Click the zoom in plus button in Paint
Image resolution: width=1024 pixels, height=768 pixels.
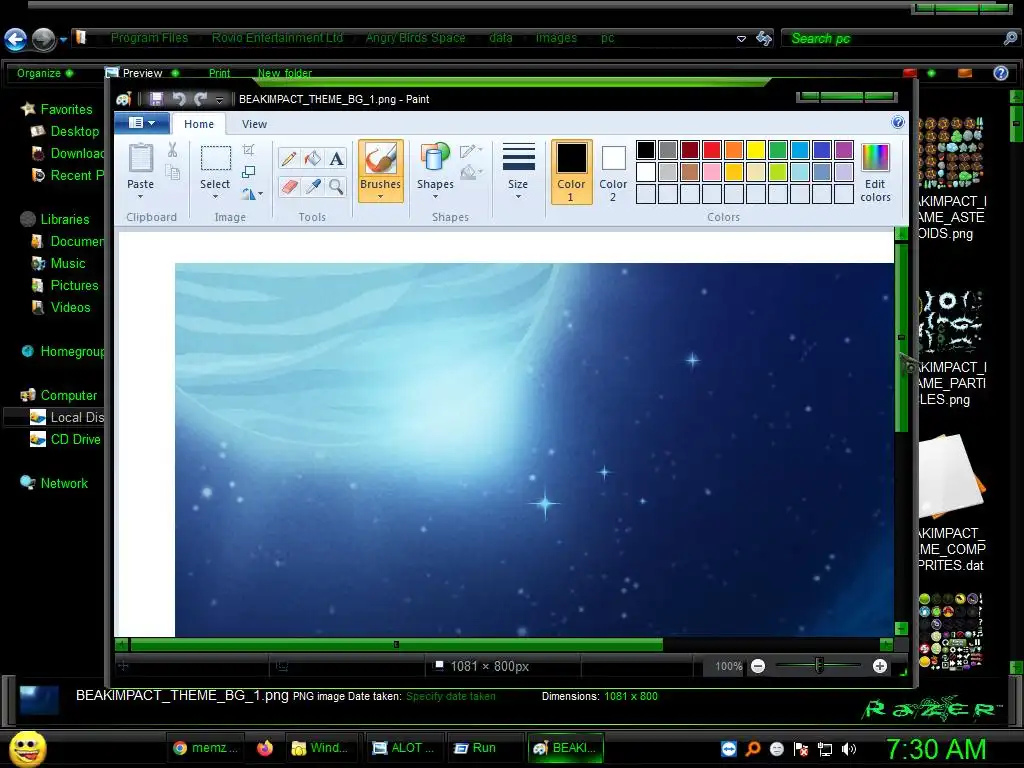tap(880, 666)
